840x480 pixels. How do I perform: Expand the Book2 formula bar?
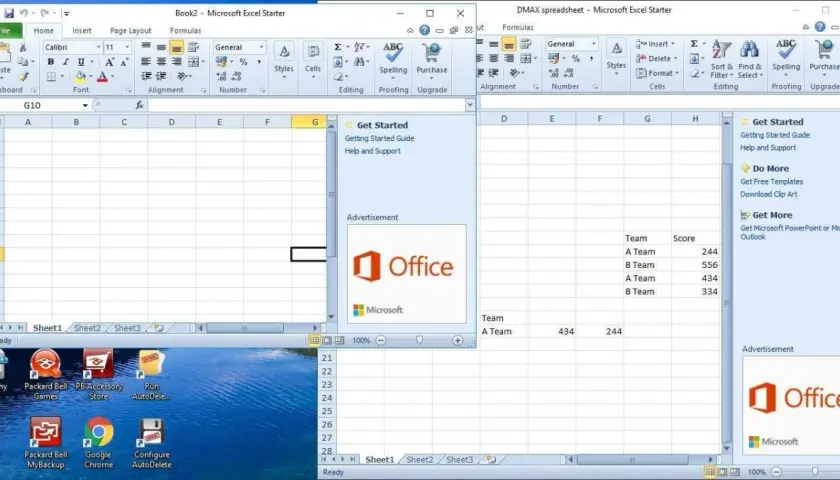pos(470,105)
